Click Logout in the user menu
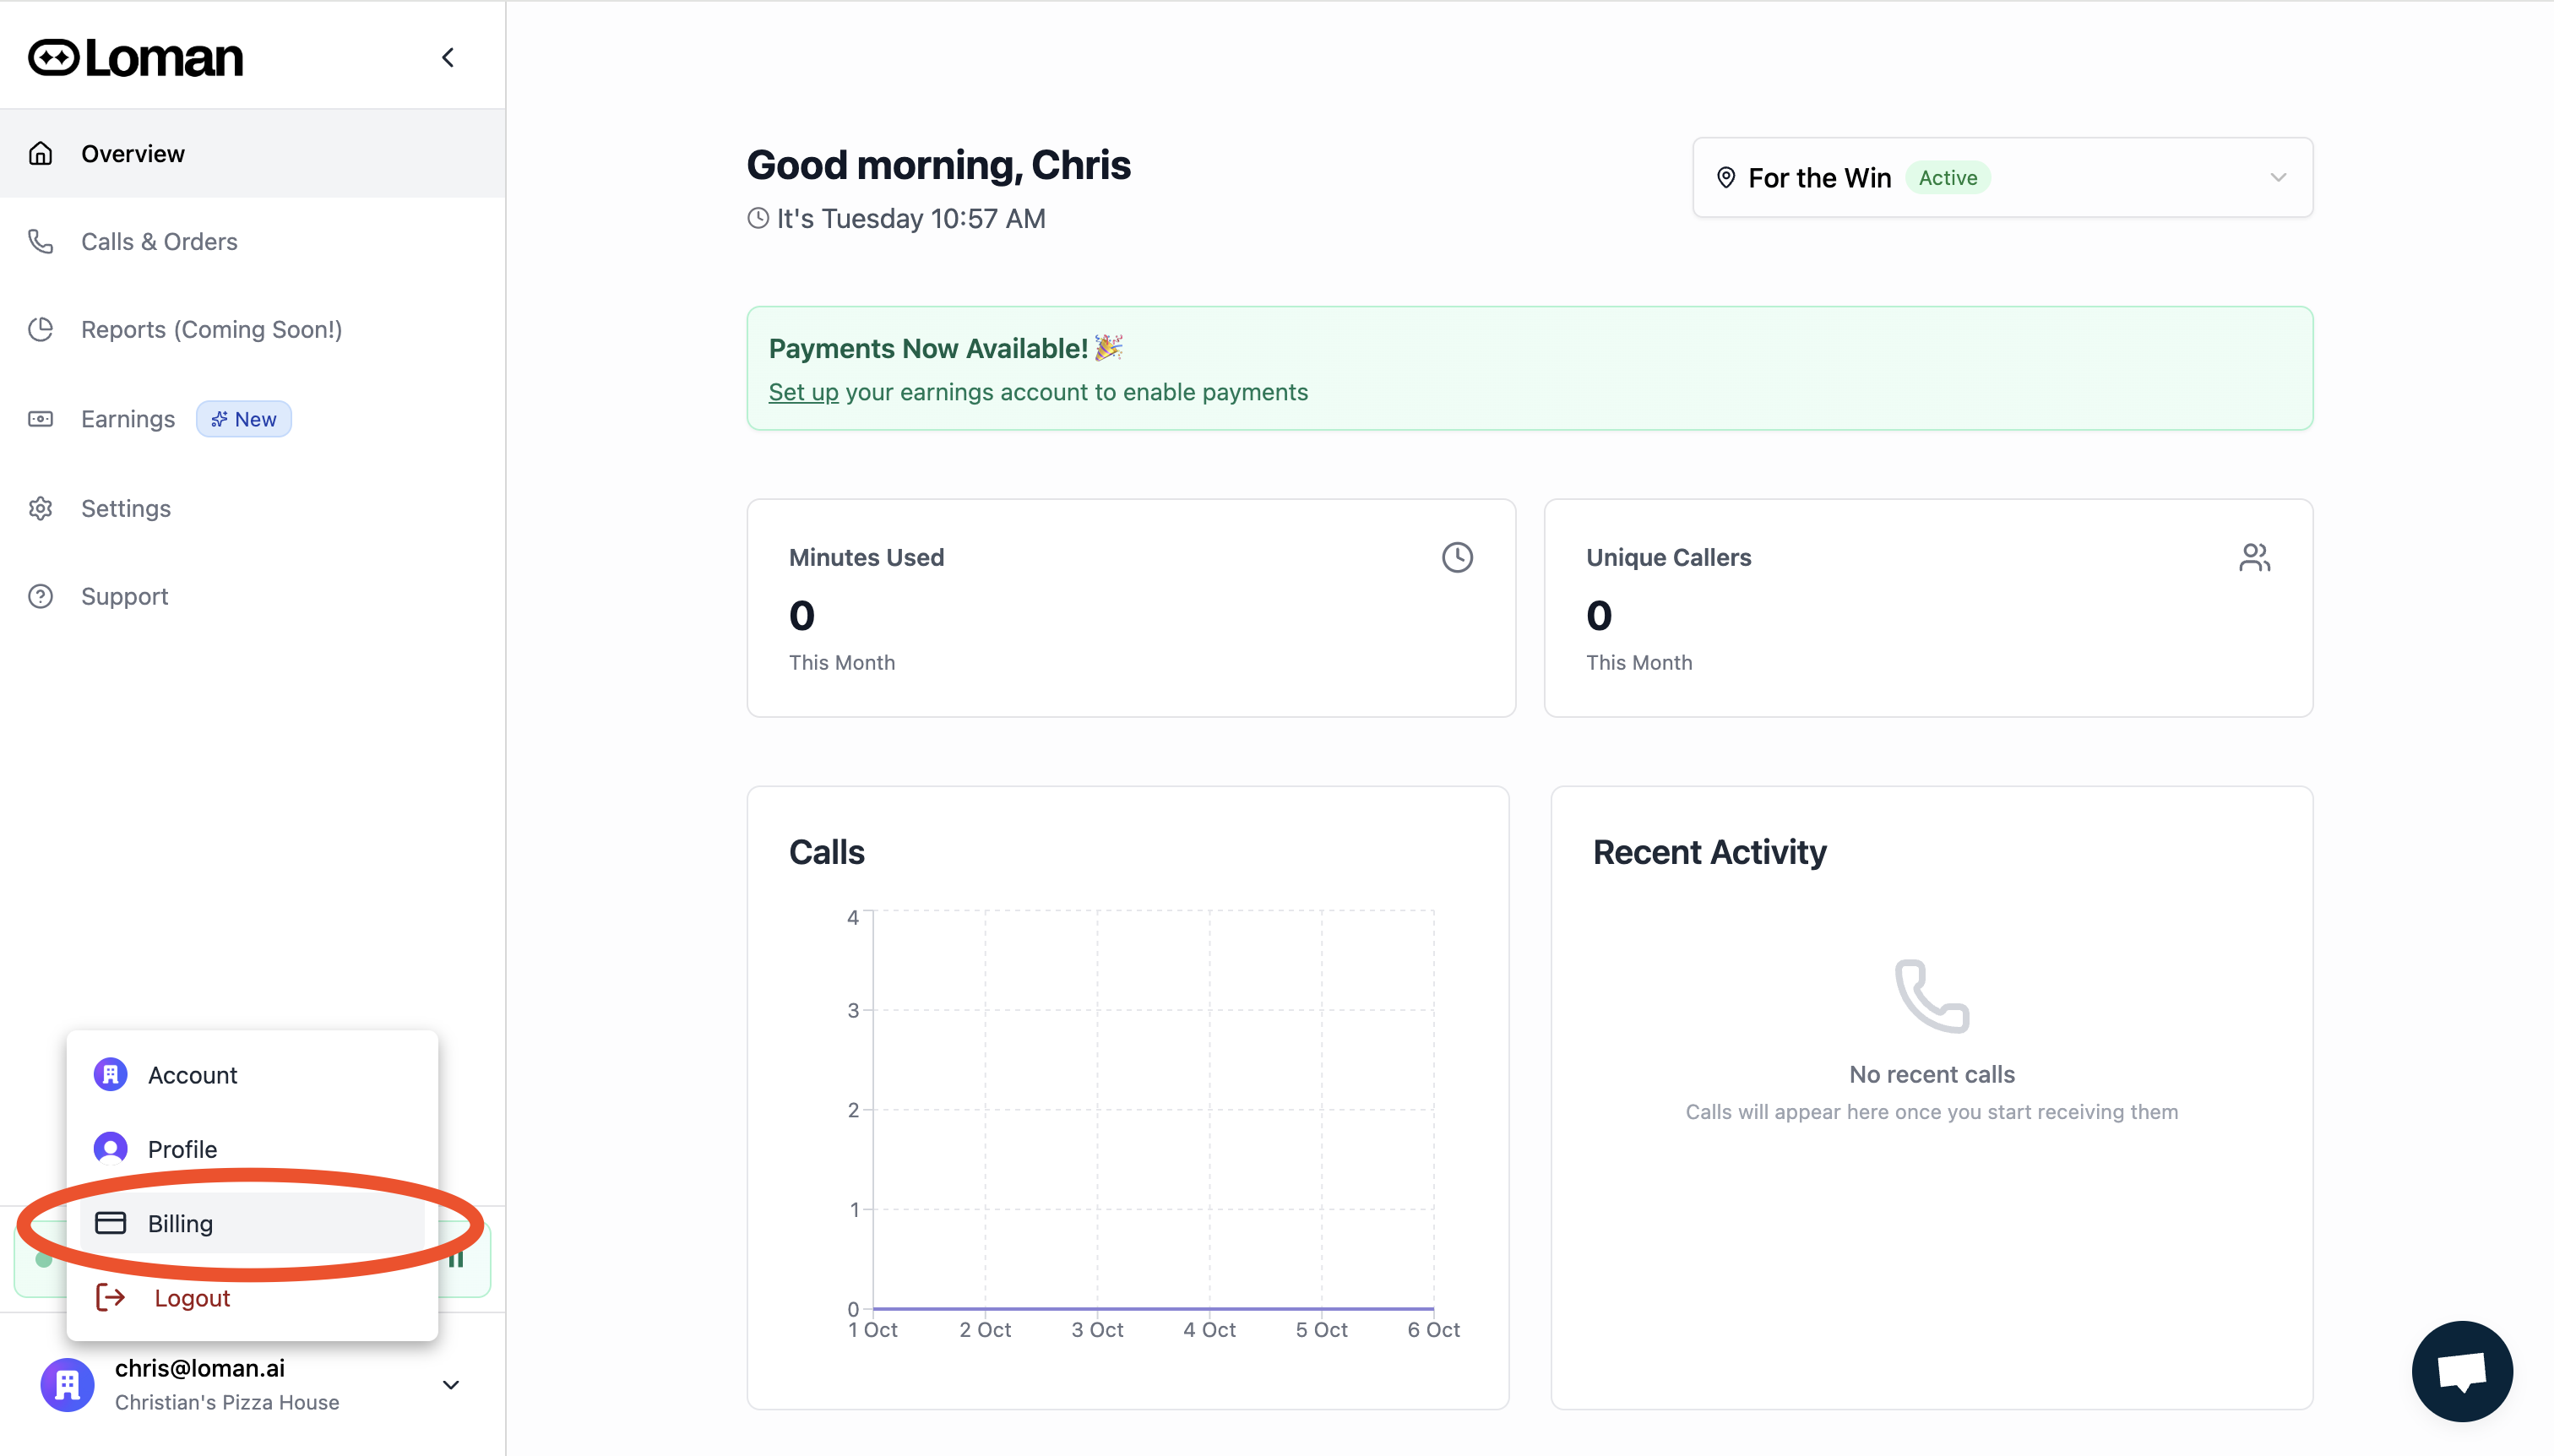Viewport: 2554px width, 1456px height. (191, 1298)
